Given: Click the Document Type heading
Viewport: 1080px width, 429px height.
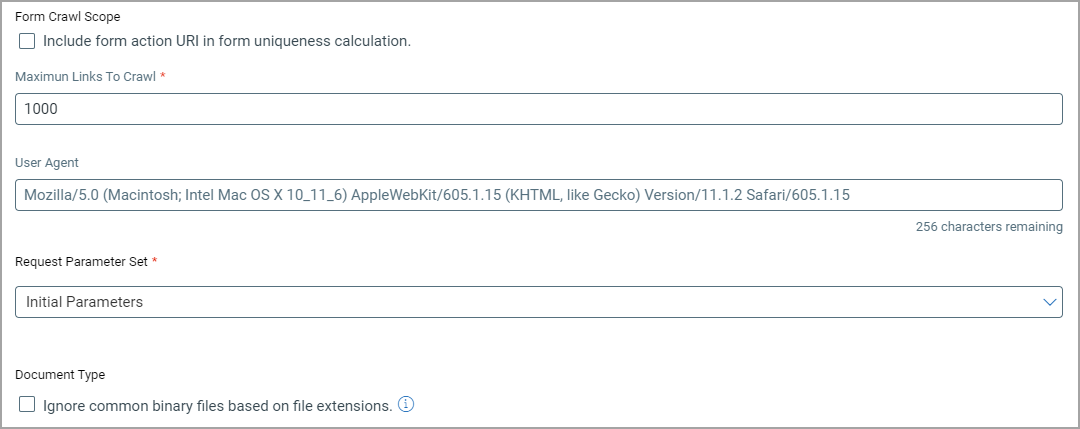Looking at the screenshot, I should (x=60, y=375).
